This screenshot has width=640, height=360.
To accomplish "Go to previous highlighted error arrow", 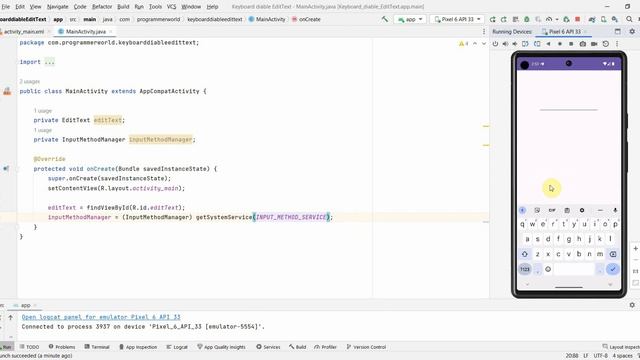I will (x=475, y=43).
